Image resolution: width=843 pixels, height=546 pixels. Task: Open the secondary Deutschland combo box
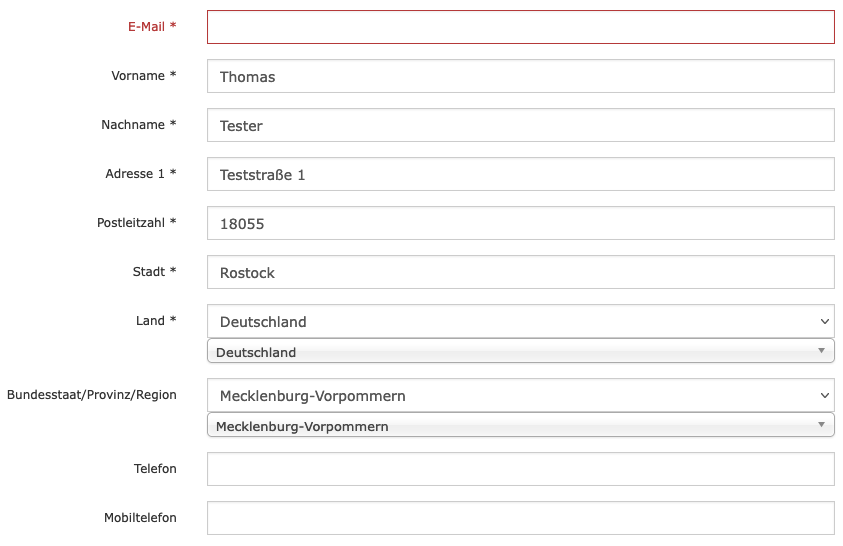[510, 351]
